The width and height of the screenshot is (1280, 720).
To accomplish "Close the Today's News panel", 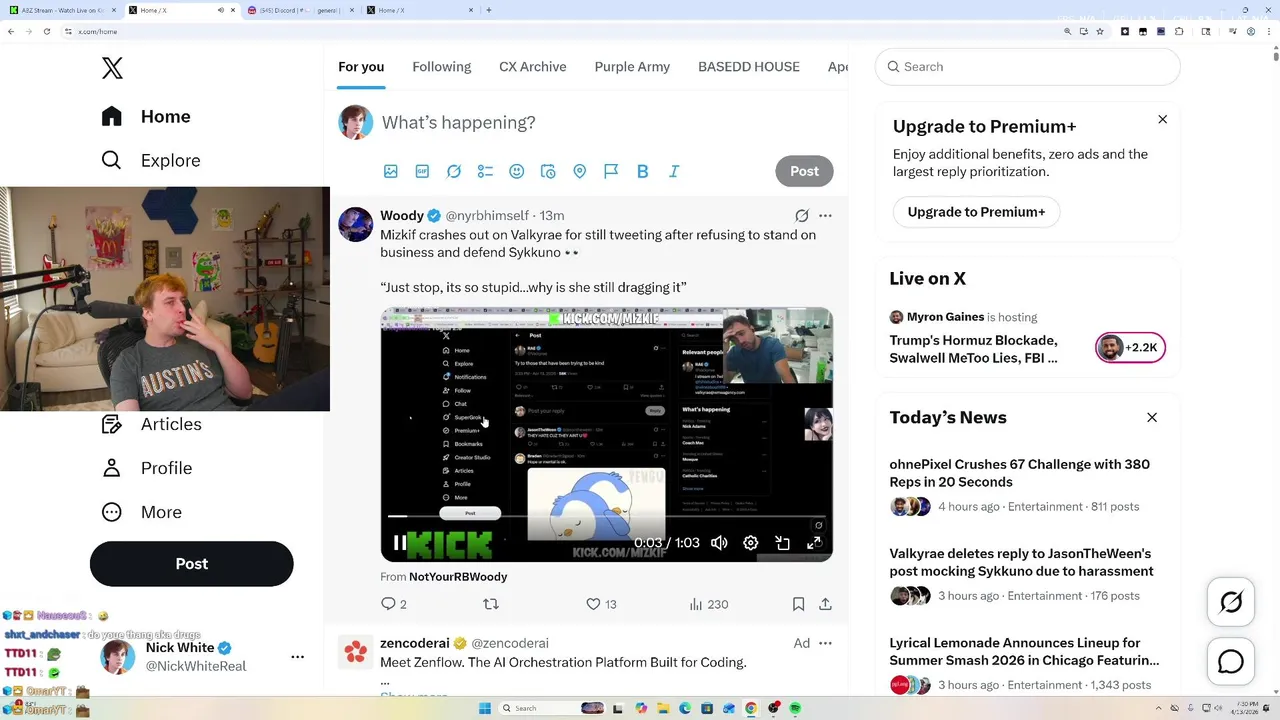I will pyautogui.click(x=1152, y=417).
